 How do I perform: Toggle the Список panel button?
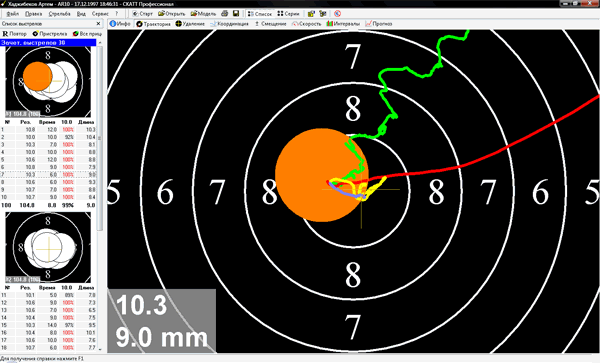[x=259, y=13]
